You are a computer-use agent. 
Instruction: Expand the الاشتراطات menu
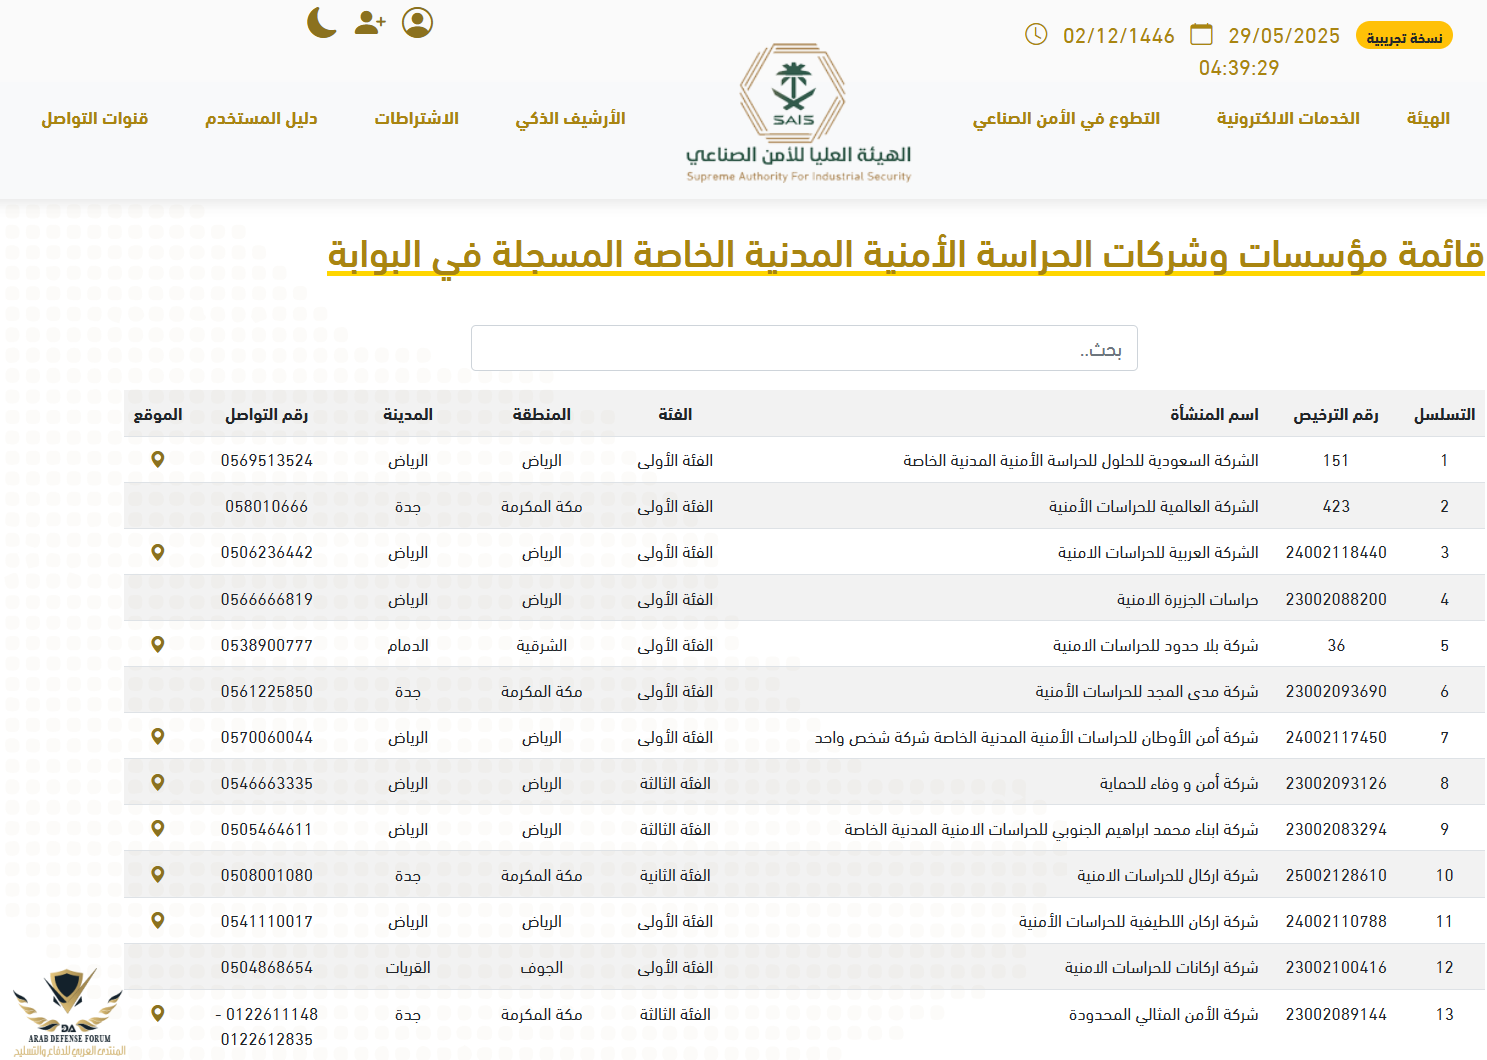click(x=416, y=118)
